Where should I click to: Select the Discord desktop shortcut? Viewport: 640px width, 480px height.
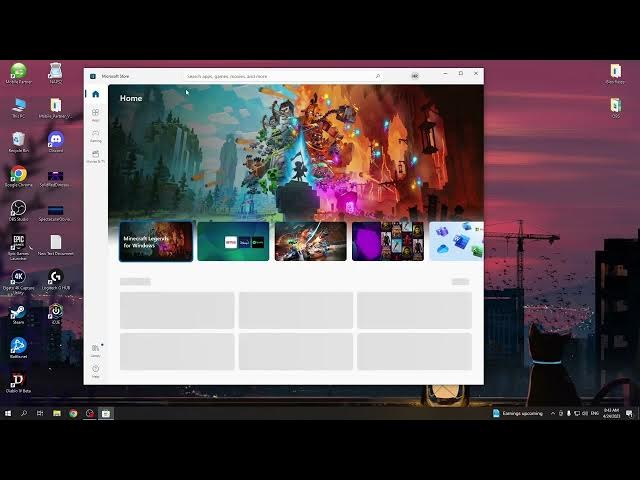tap(56, 142)
